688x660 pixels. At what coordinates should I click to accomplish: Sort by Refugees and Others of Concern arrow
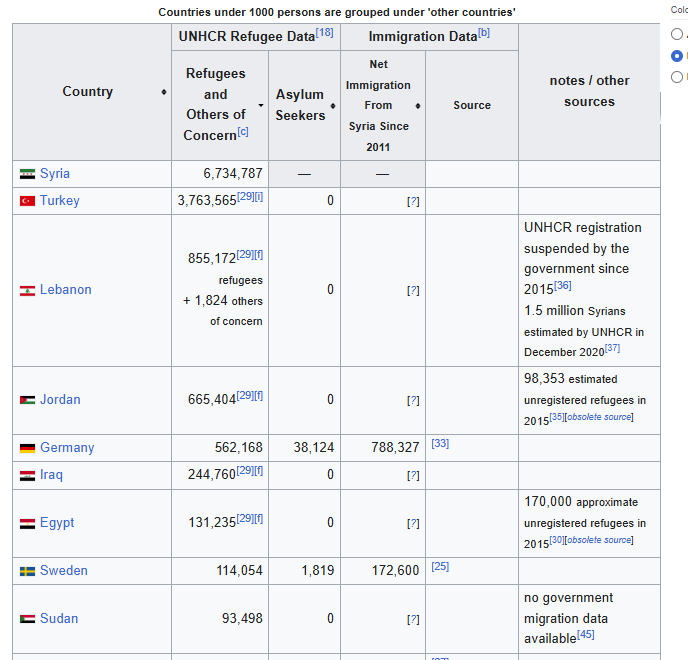[261, 105]
